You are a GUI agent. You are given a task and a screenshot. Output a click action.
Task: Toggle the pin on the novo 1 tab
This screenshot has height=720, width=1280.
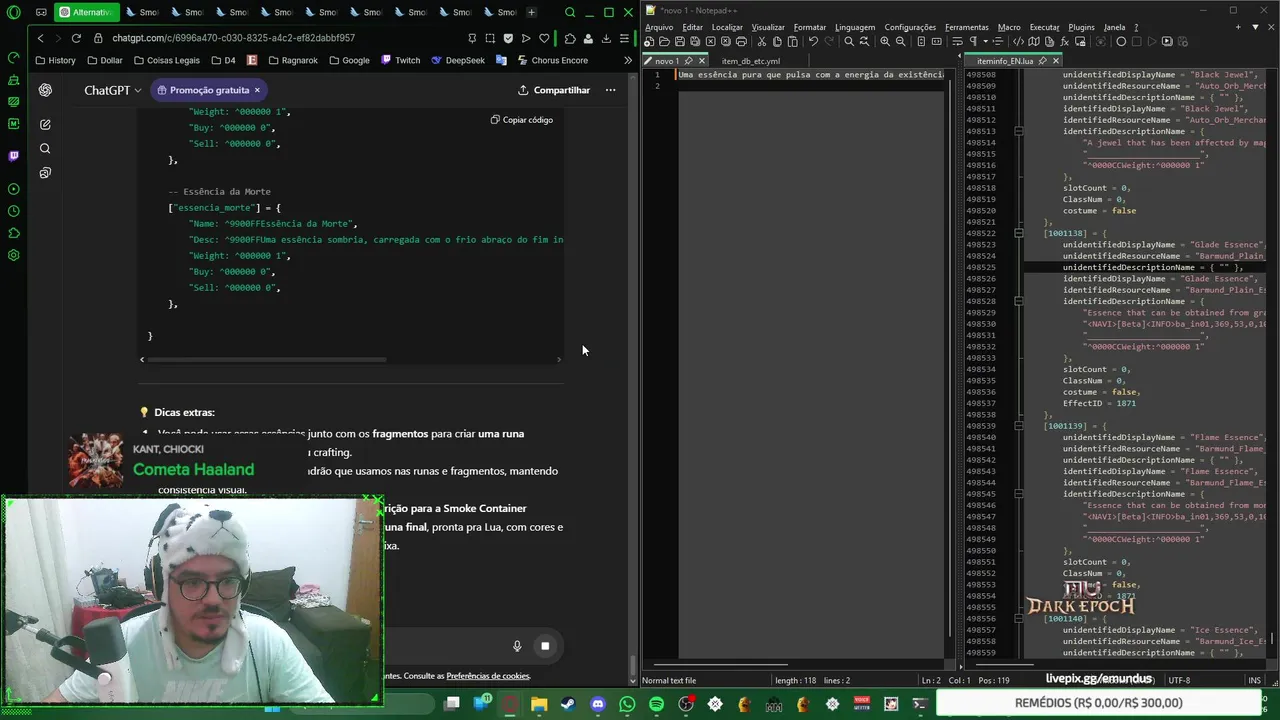[x=688, y=61]
